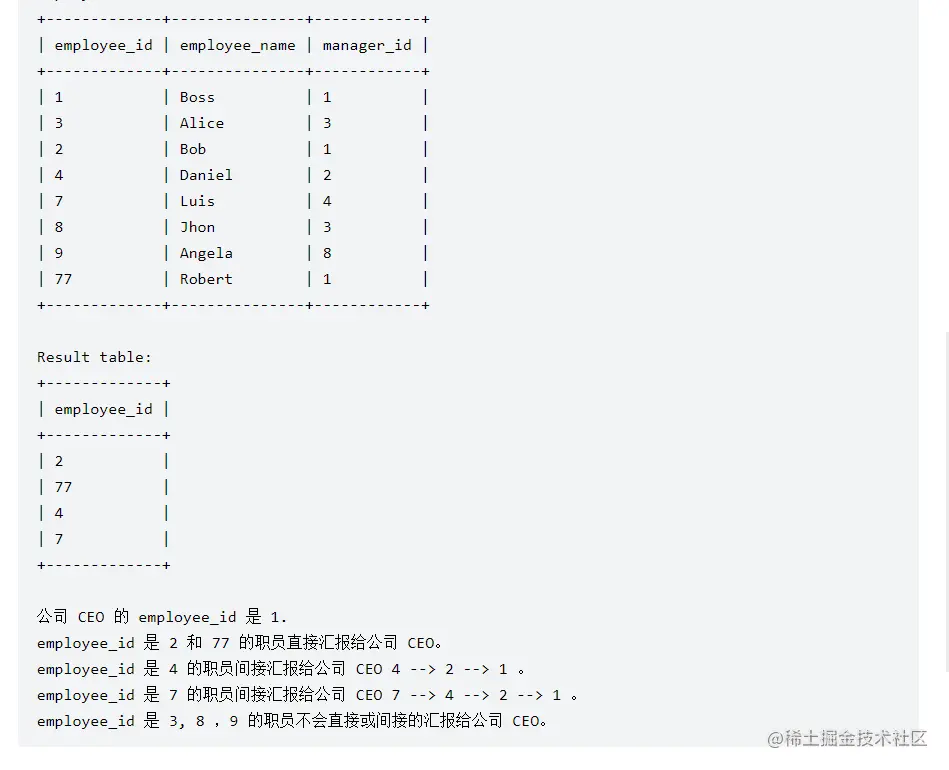This screenshot has height=770, width=949.
Task: Click the value 77 in Result table
Action: [63, 487]
